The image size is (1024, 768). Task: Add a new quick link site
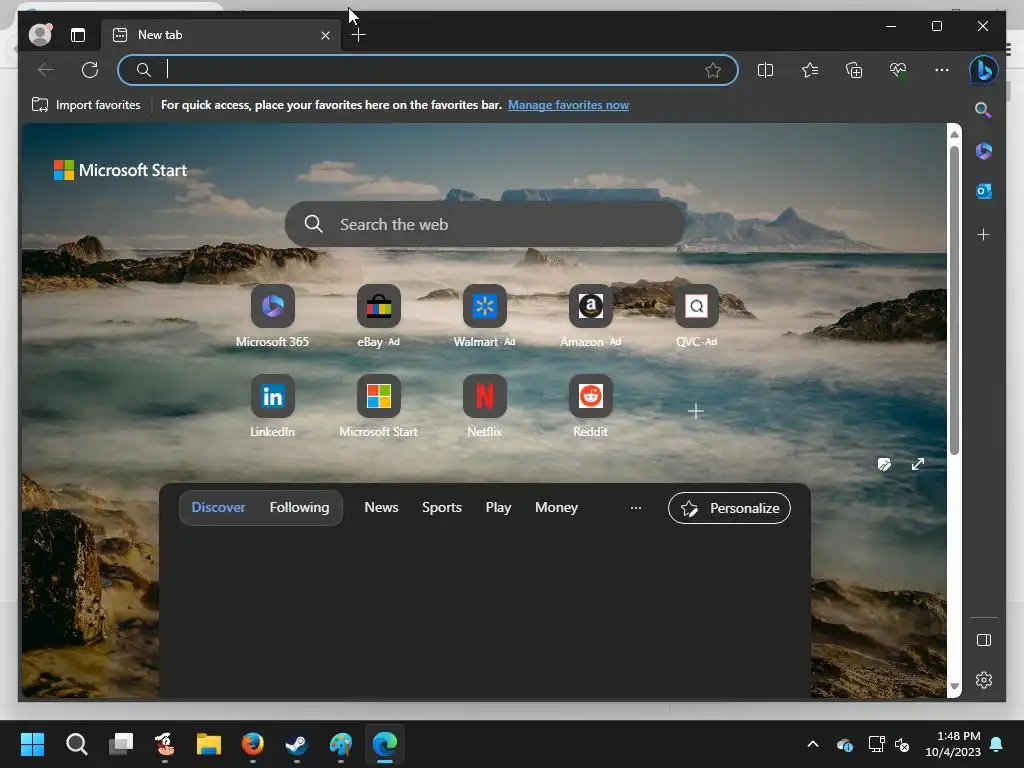696,411
